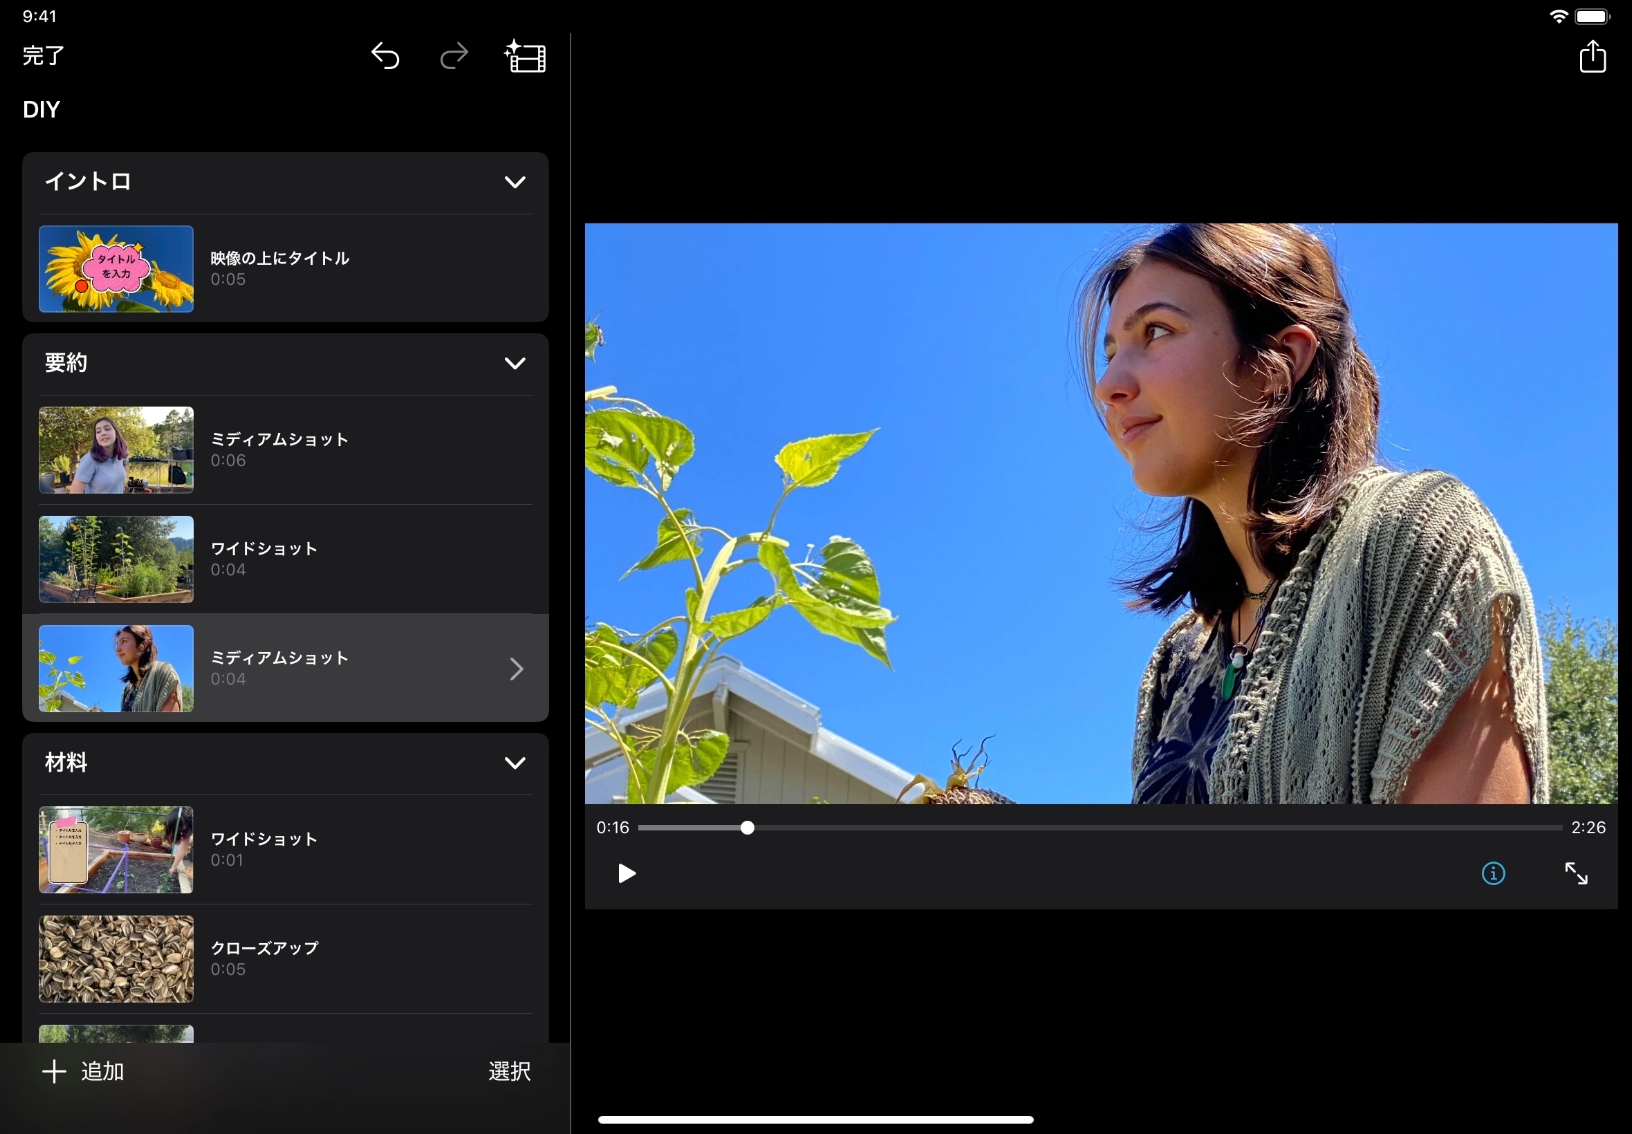Collapse the イントロ section

tap(515, 182)
